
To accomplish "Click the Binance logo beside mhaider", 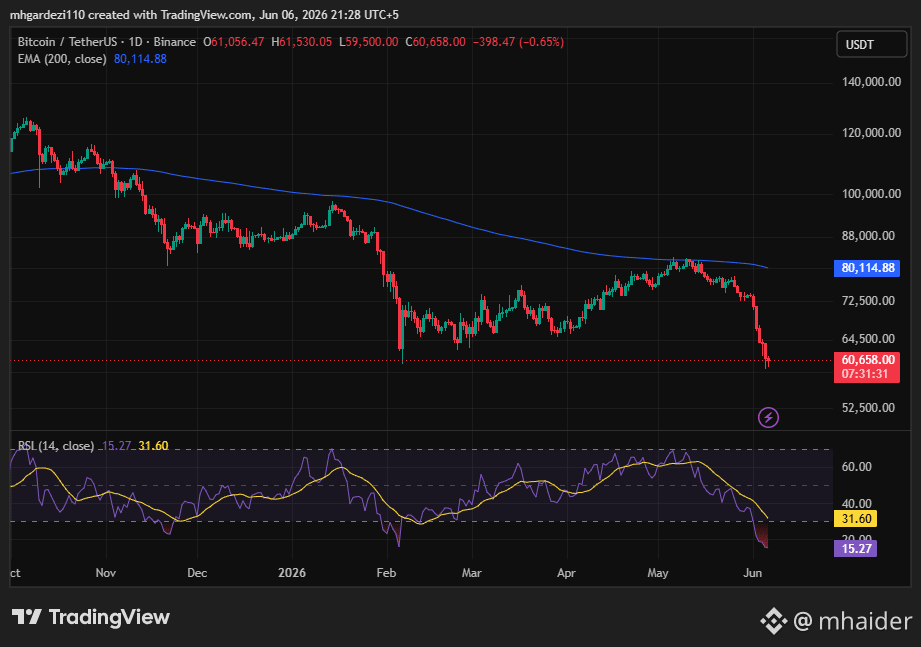I will (x=774, y=621).
